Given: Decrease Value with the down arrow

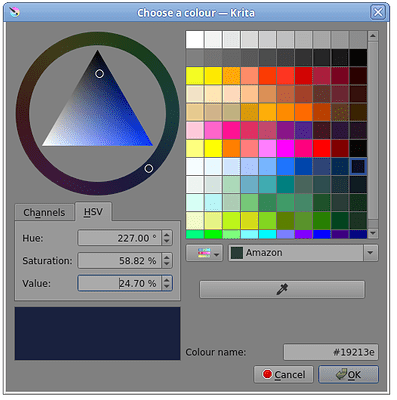Looking at the screenshot, I should coord(167,287).
